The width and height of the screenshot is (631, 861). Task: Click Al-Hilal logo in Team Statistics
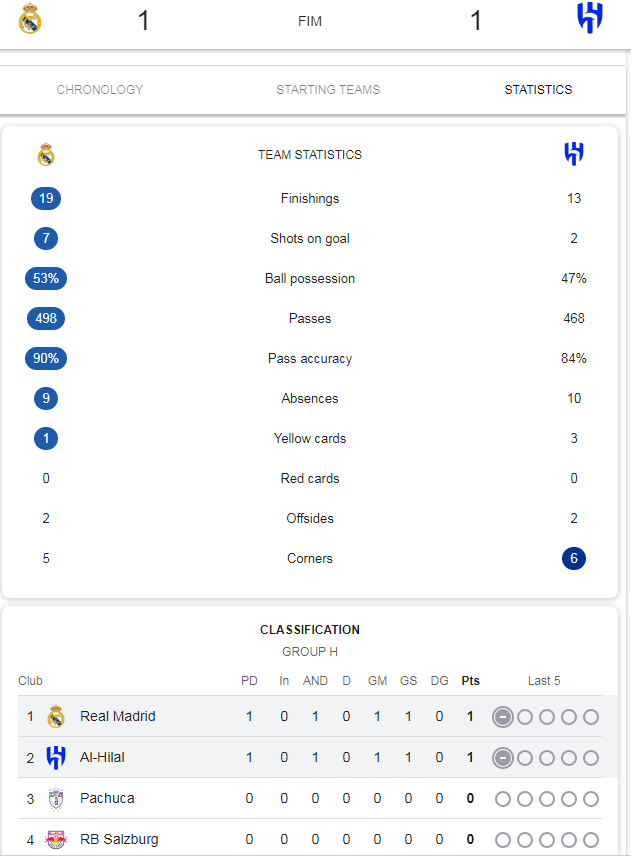[574, 154]
